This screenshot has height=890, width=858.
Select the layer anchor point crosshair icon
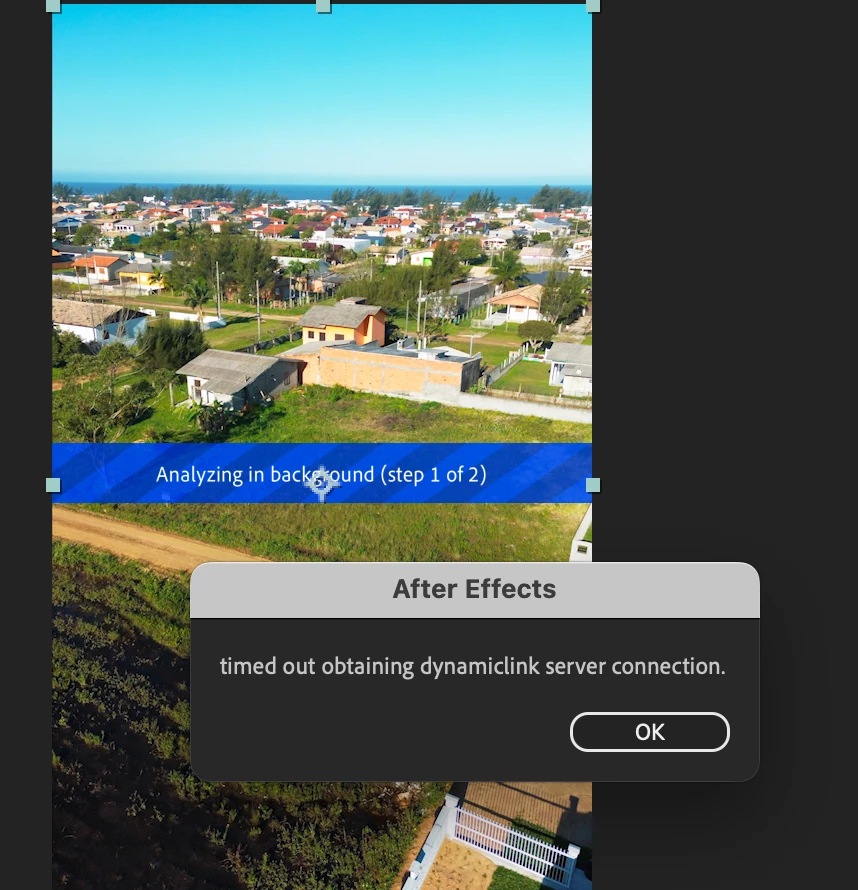click(x=322, y=484)
